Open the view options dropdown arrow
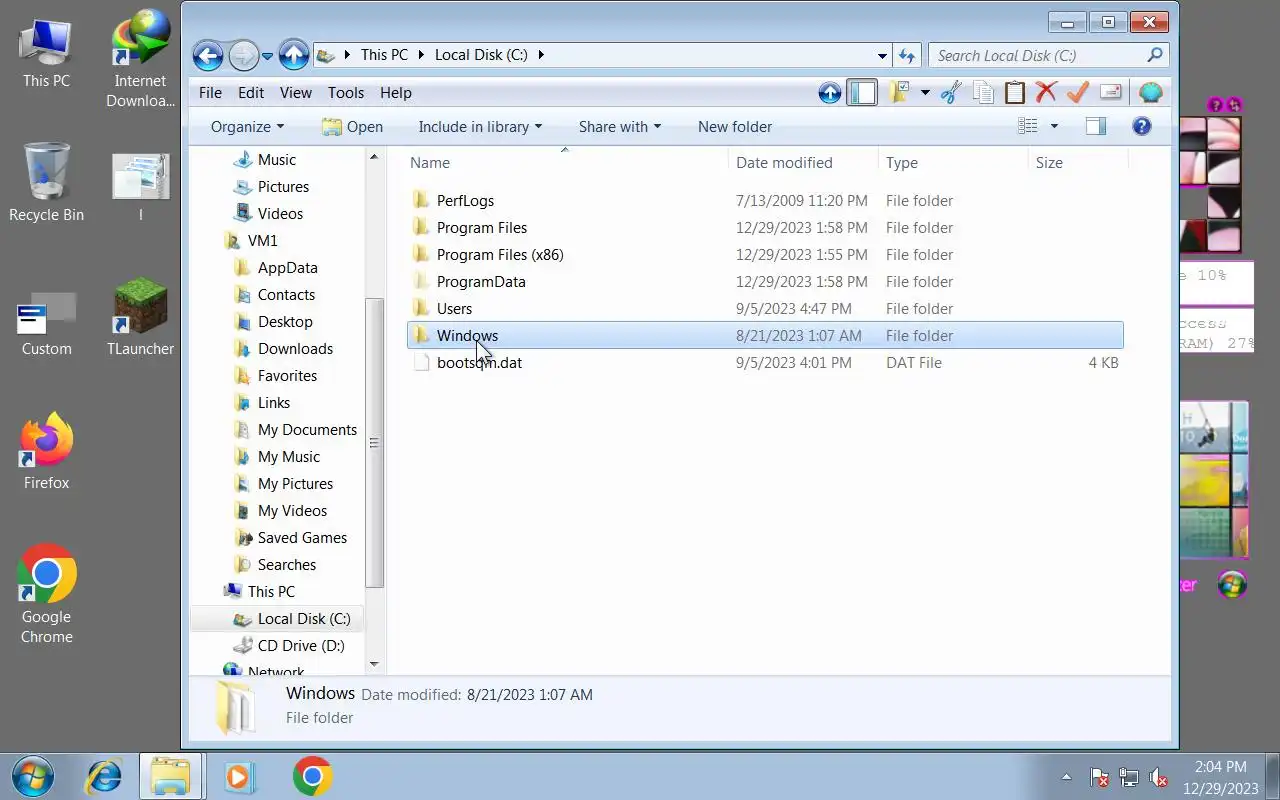 1054,126
